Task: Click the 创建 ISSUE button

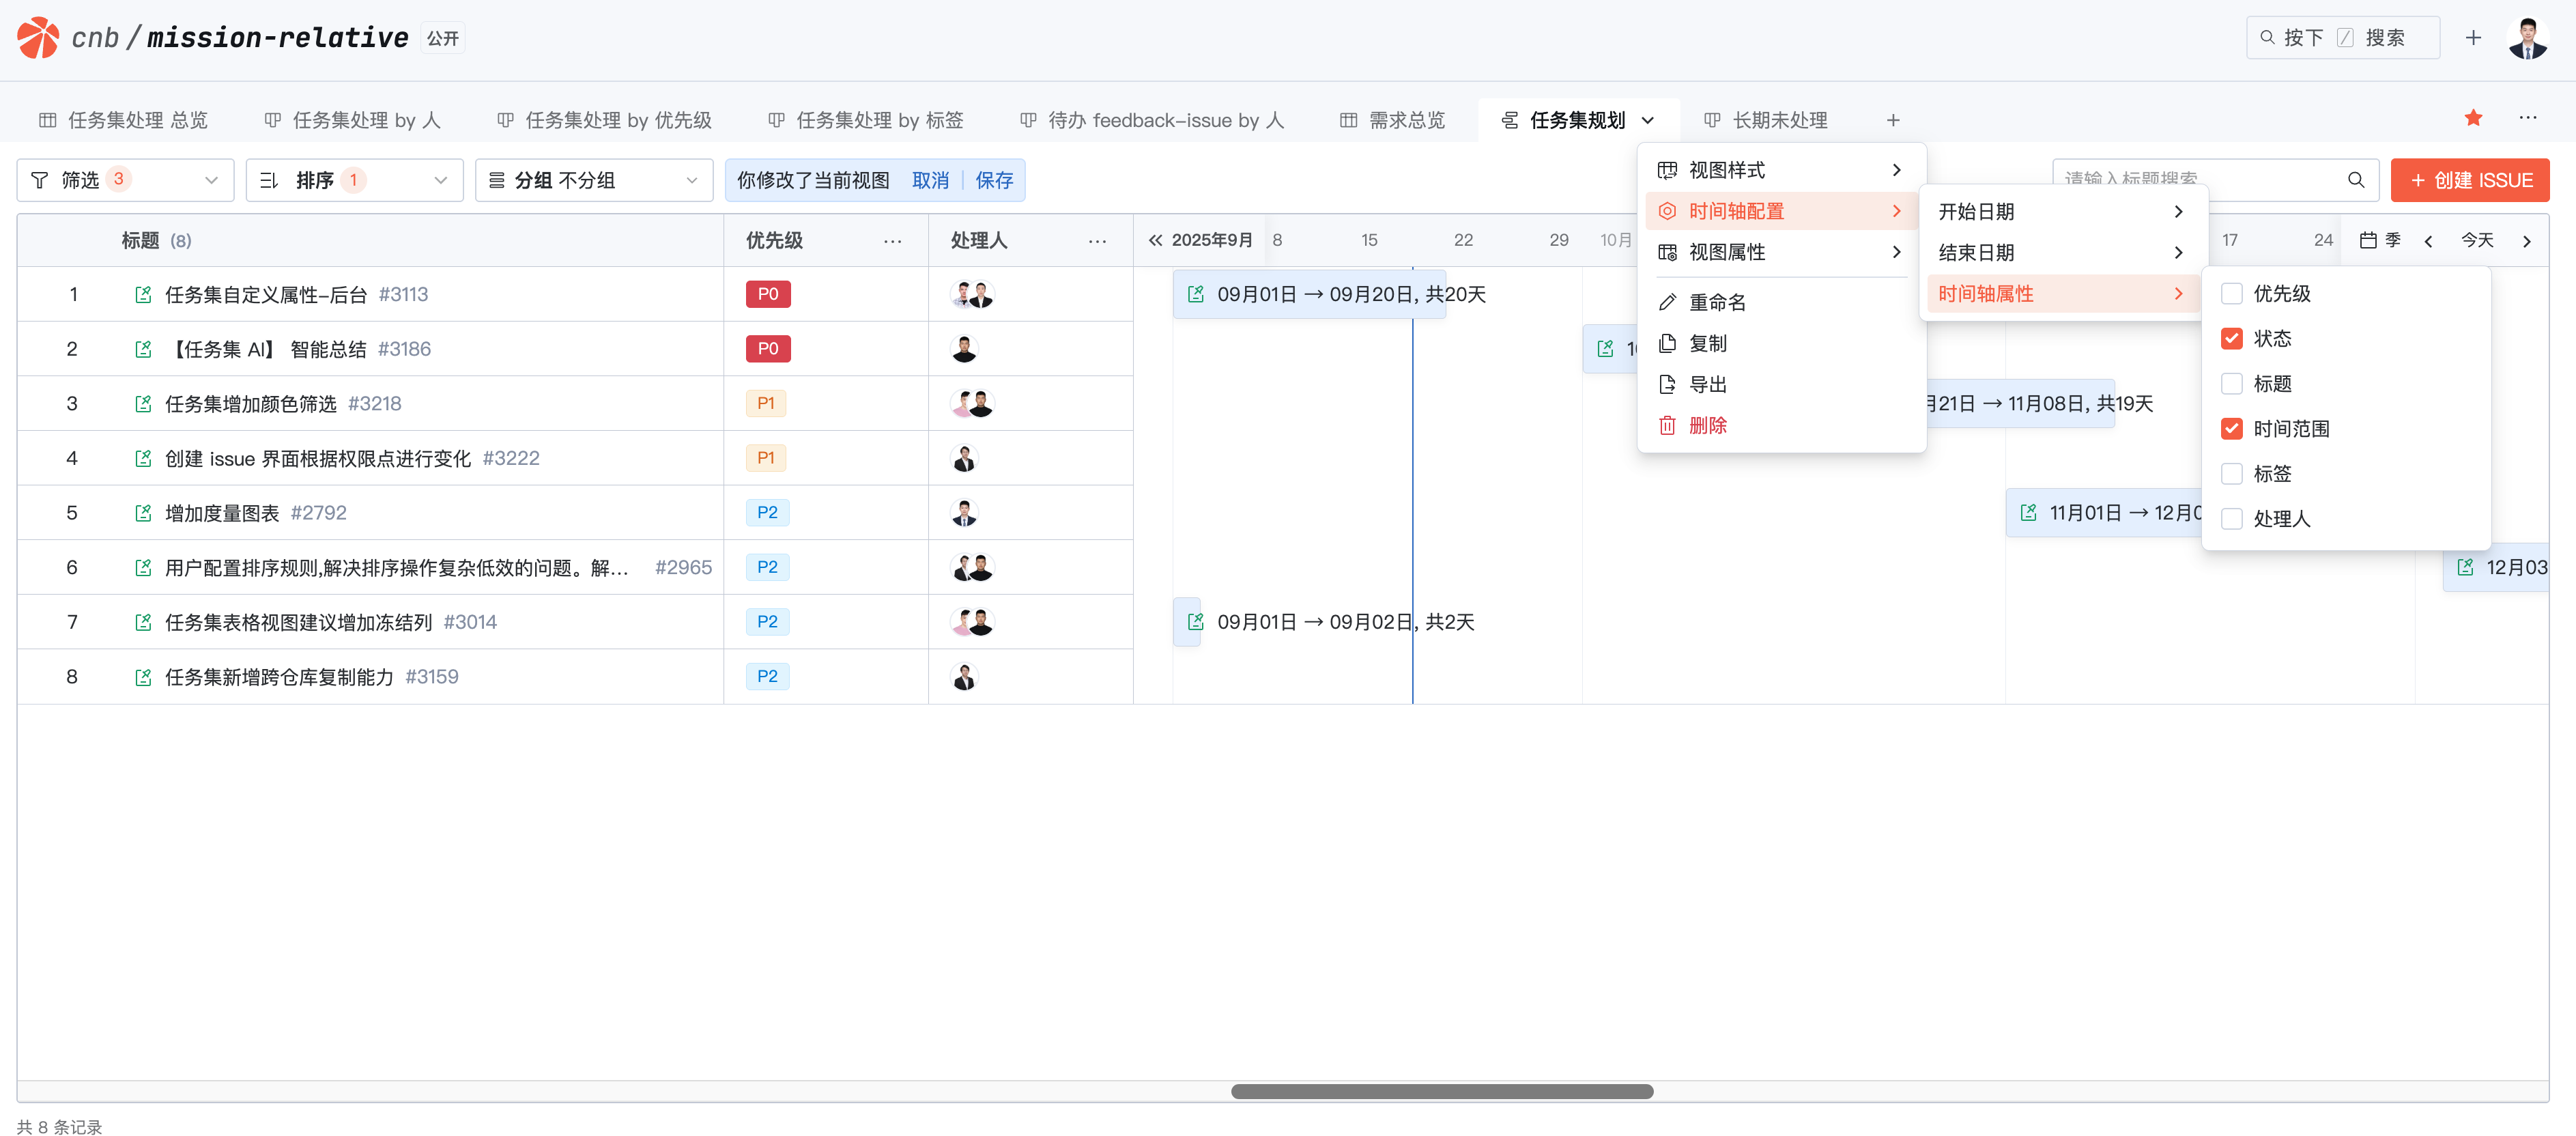Action: [x=2469, y=180]
